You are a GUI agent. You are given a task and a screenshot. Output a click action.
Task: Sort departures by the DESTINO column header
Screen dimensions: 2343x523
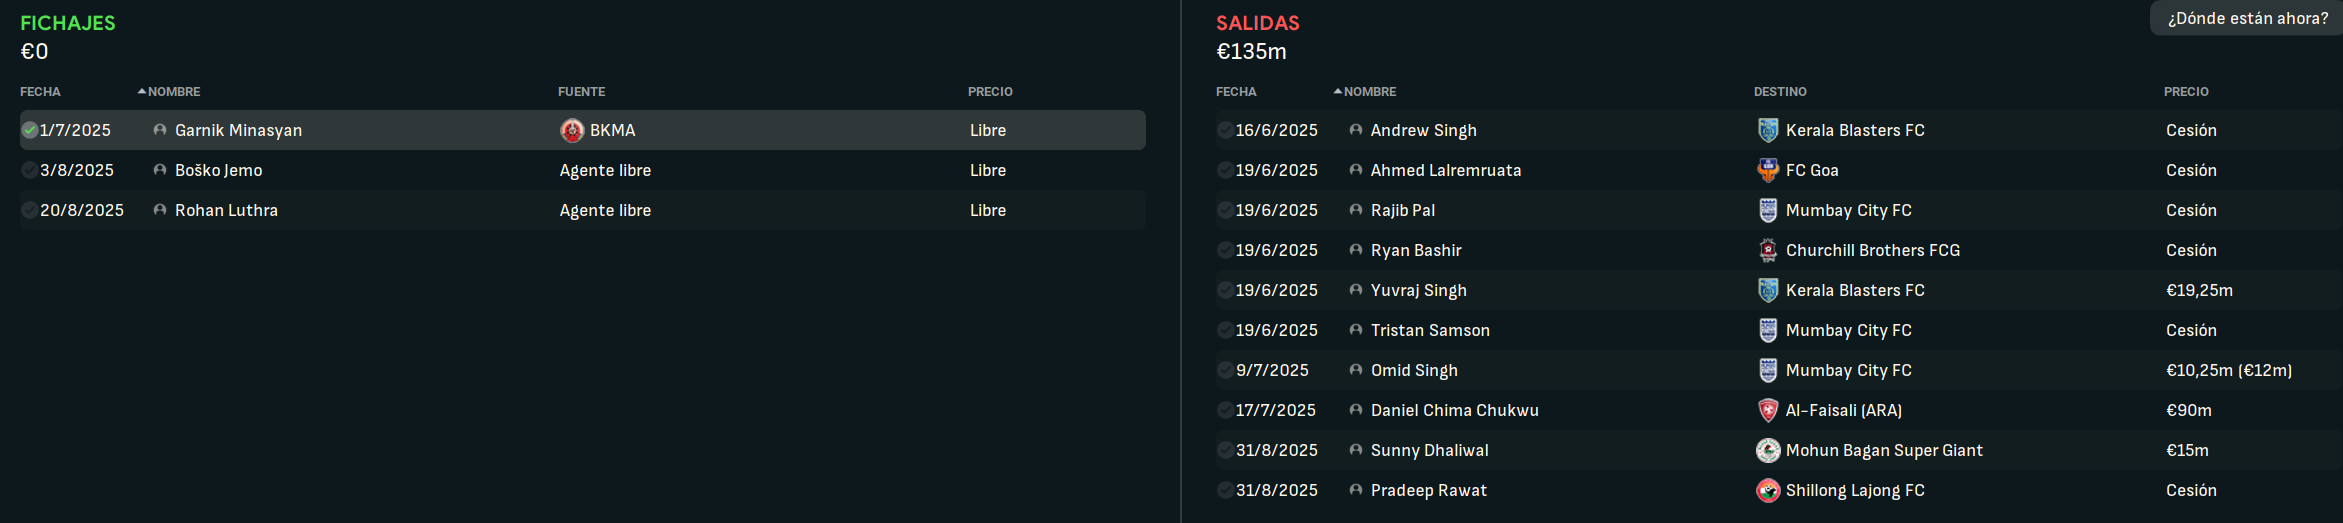point(1780,91)
